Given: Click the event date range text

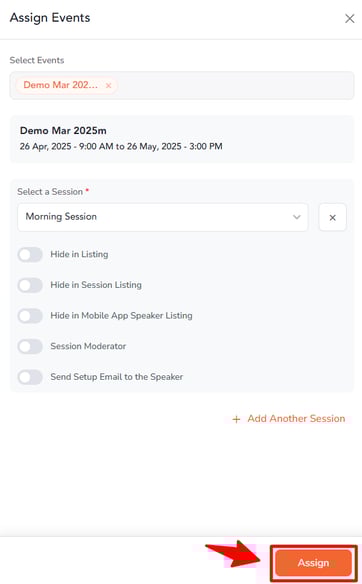Looking at the screenshot, I should click(121, 146).
